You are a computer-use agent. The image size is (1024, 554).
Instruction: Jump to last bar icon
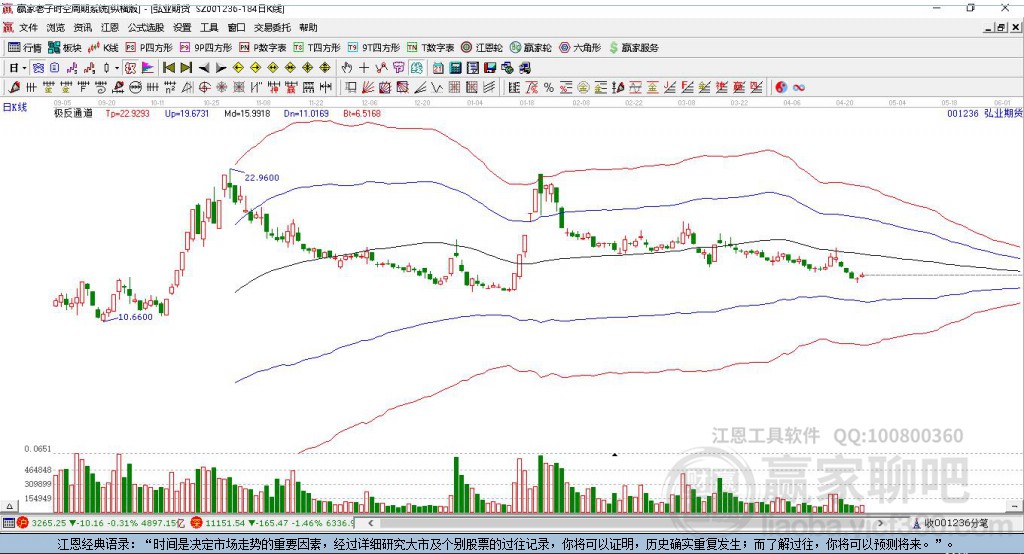186,68
